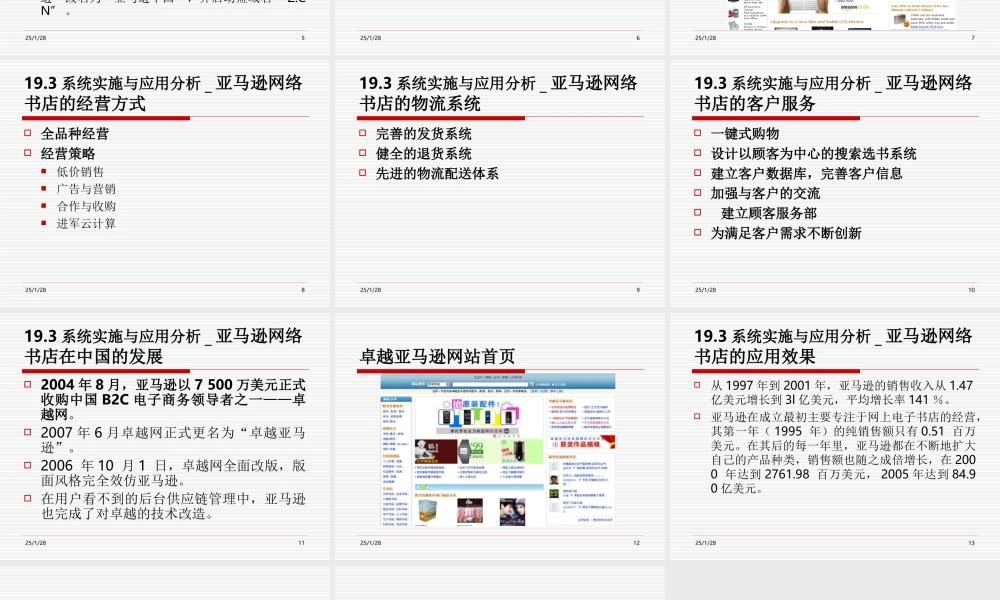Click the search magnifier icon on the Joyo homepage
Image resolution: width=1000 pixels, height=600 pixels.
(531, 384)
